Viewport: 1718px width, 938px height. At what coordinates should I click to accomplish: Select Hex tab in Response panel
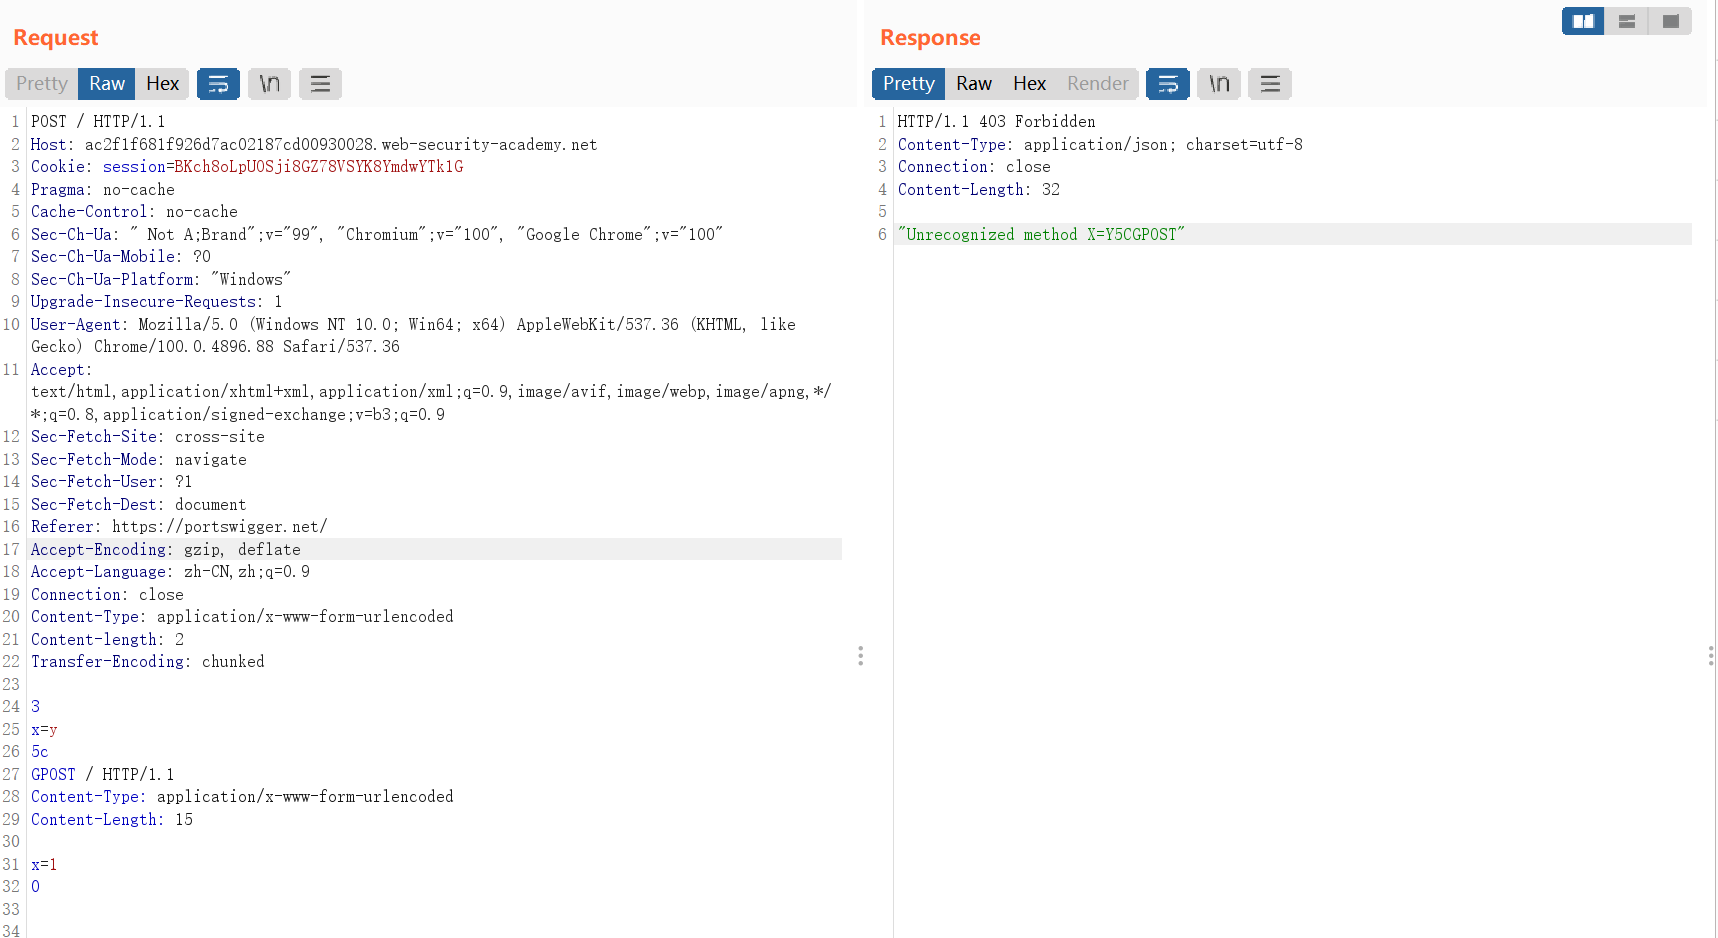(x=1029, y=84)
